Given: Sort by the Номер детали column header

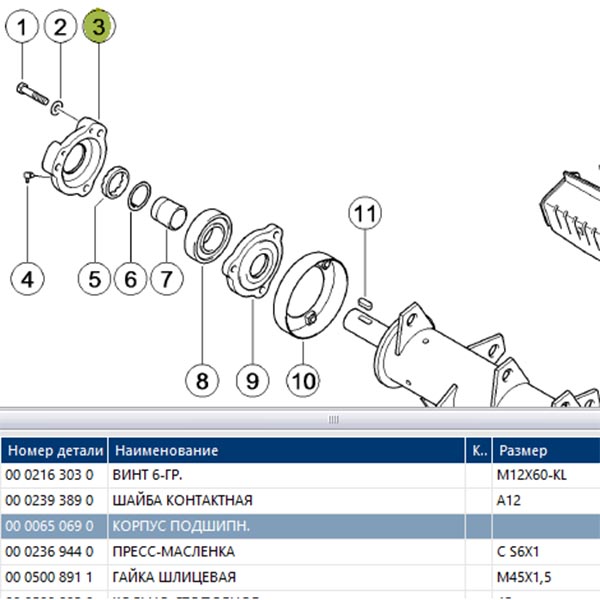Looking at the screenshot, I should pyautogui.click(x=54, y=450).
